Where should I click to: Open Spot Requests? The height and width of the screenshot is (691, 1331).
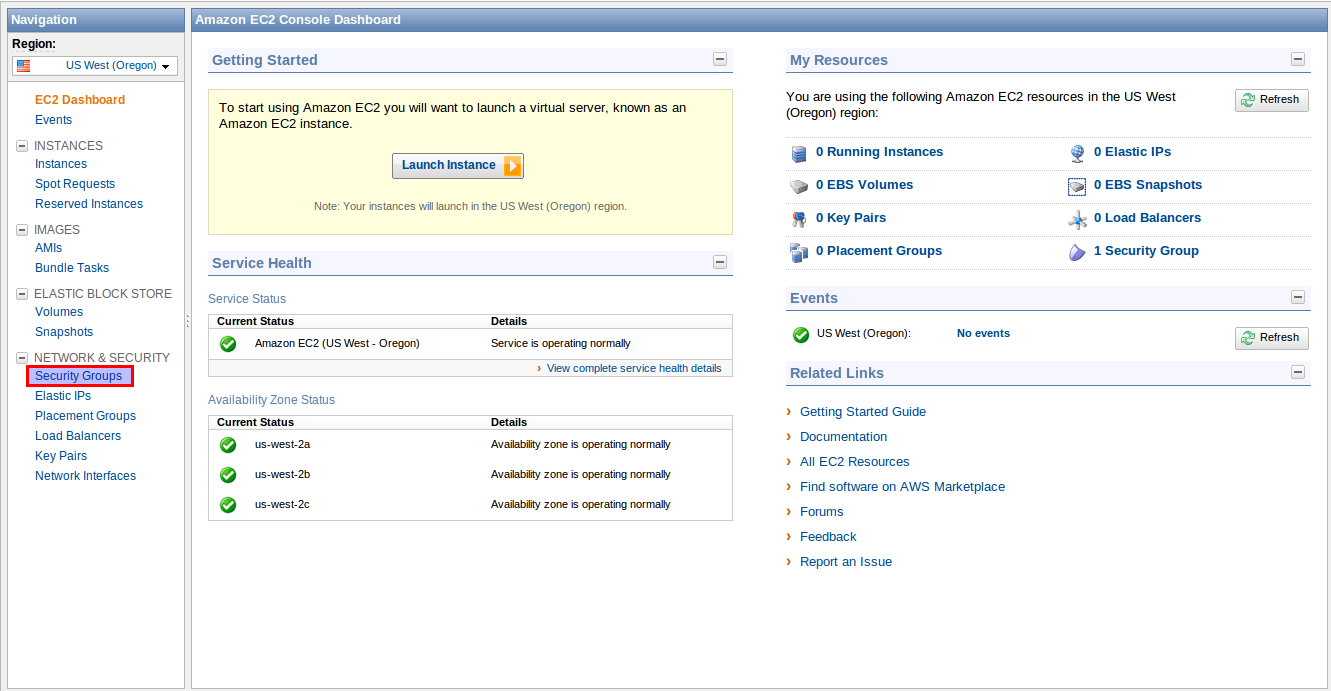[x=75, y=184]
